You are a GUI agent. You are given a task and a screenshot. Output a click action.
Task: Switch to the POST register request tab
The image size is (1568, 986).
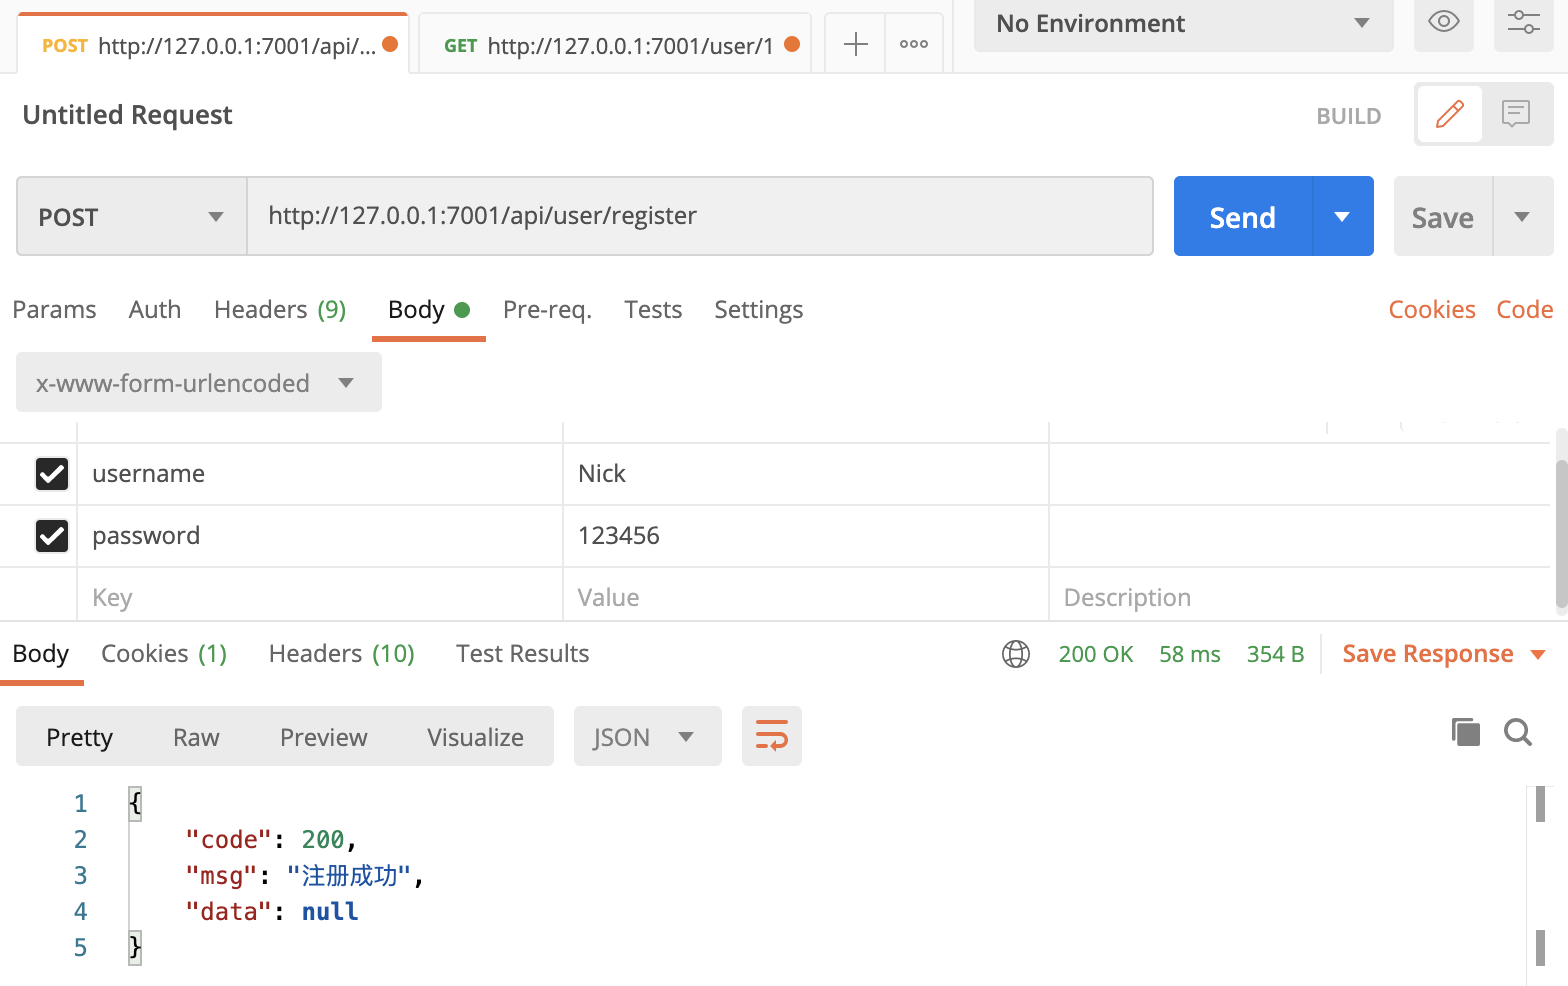click(x=213, y=44)
